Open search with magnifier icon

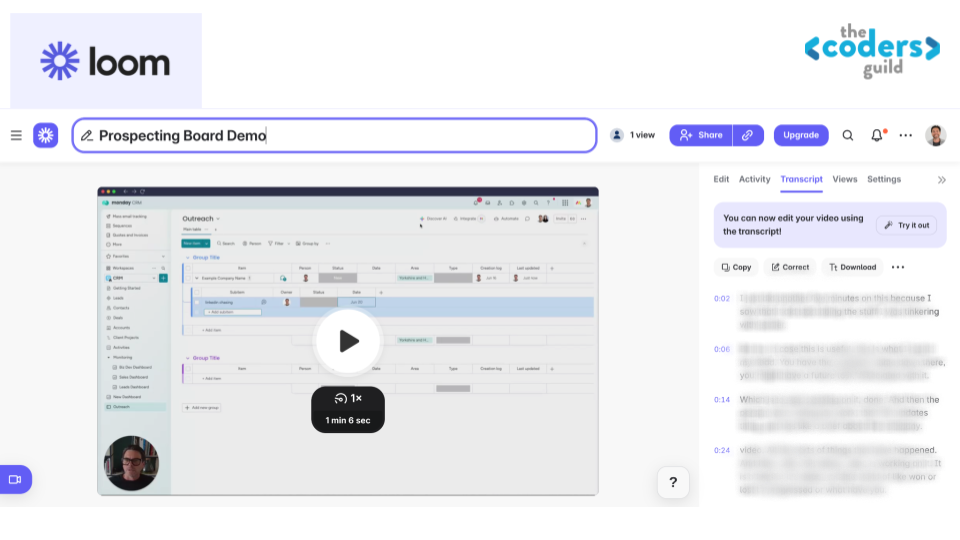click(847, 135)
